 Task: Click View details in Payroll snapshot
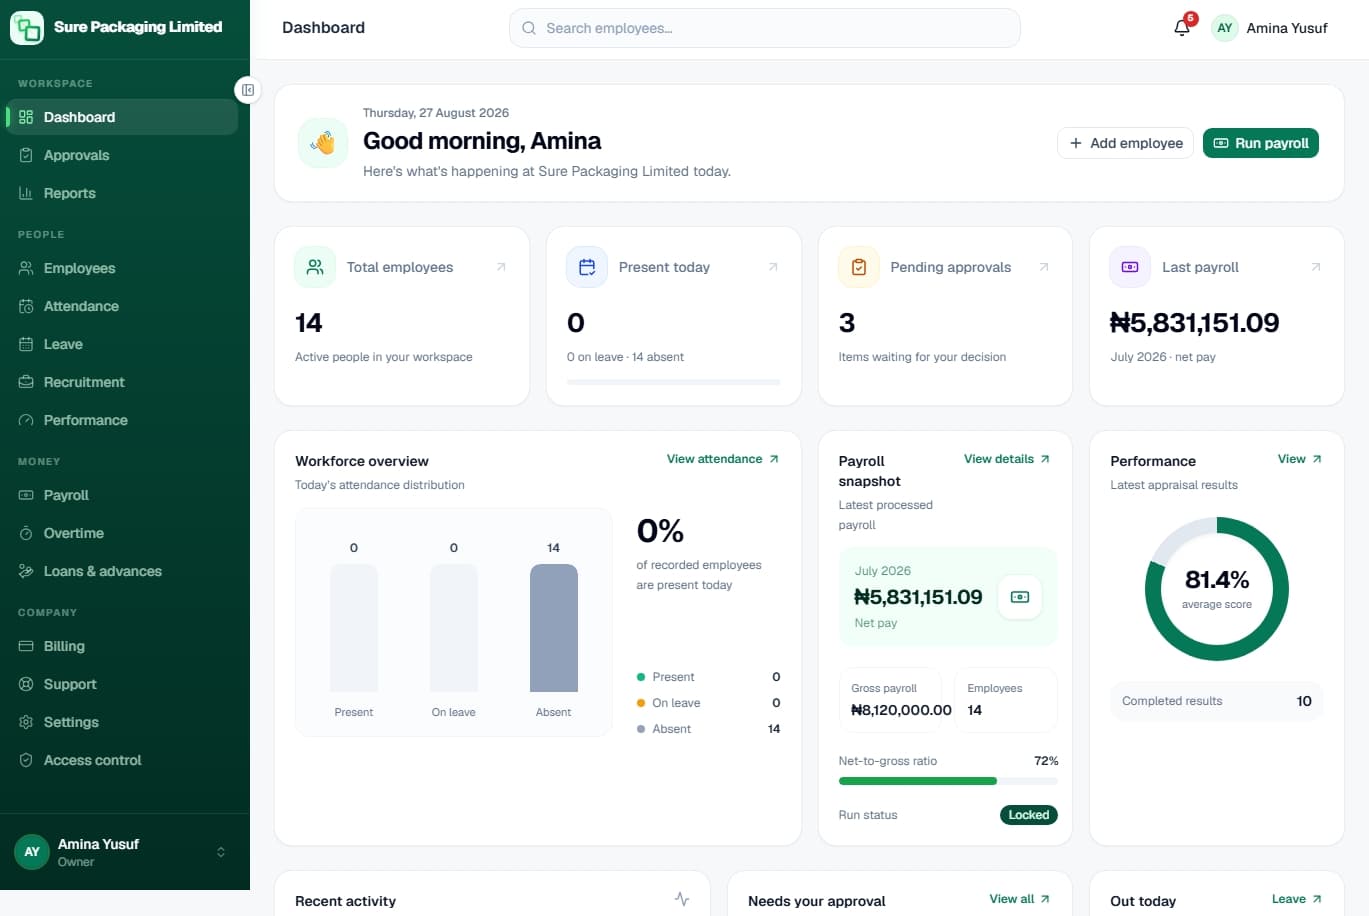[x=1007, y=459]
